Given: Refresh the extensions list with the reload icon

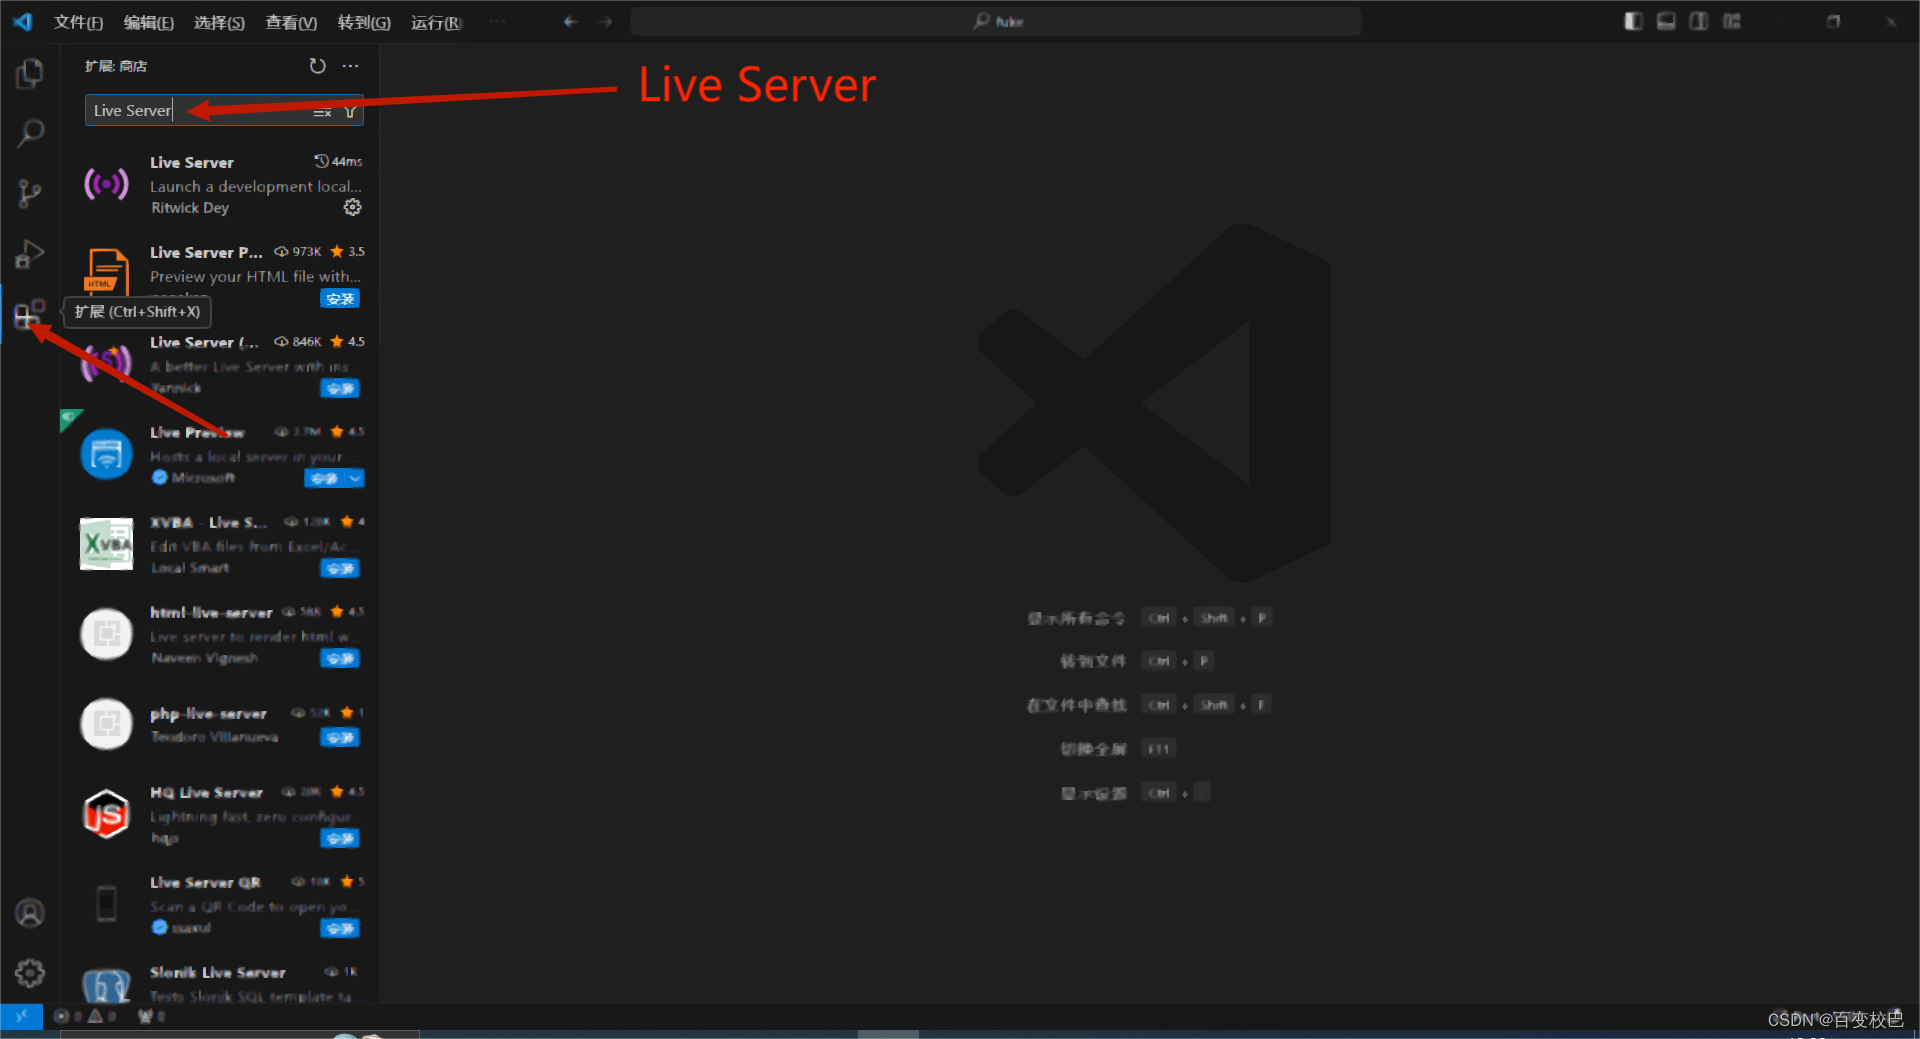Looking at the screenshot, I should 317,66.
